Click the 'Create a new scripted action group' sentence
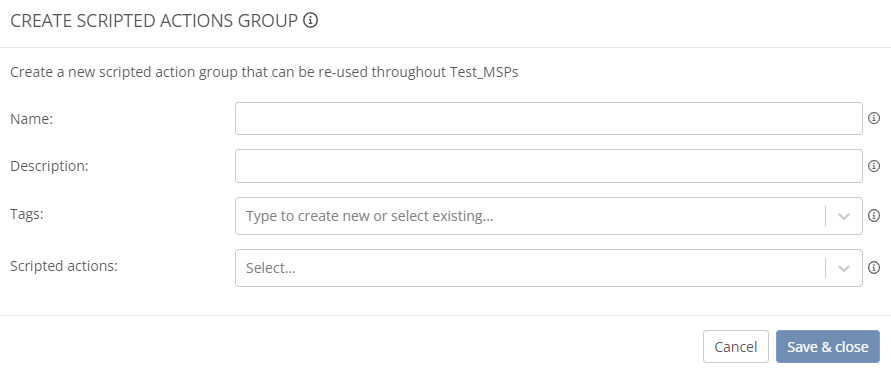Viewport: 891px width, 369px height. point(265,73)
